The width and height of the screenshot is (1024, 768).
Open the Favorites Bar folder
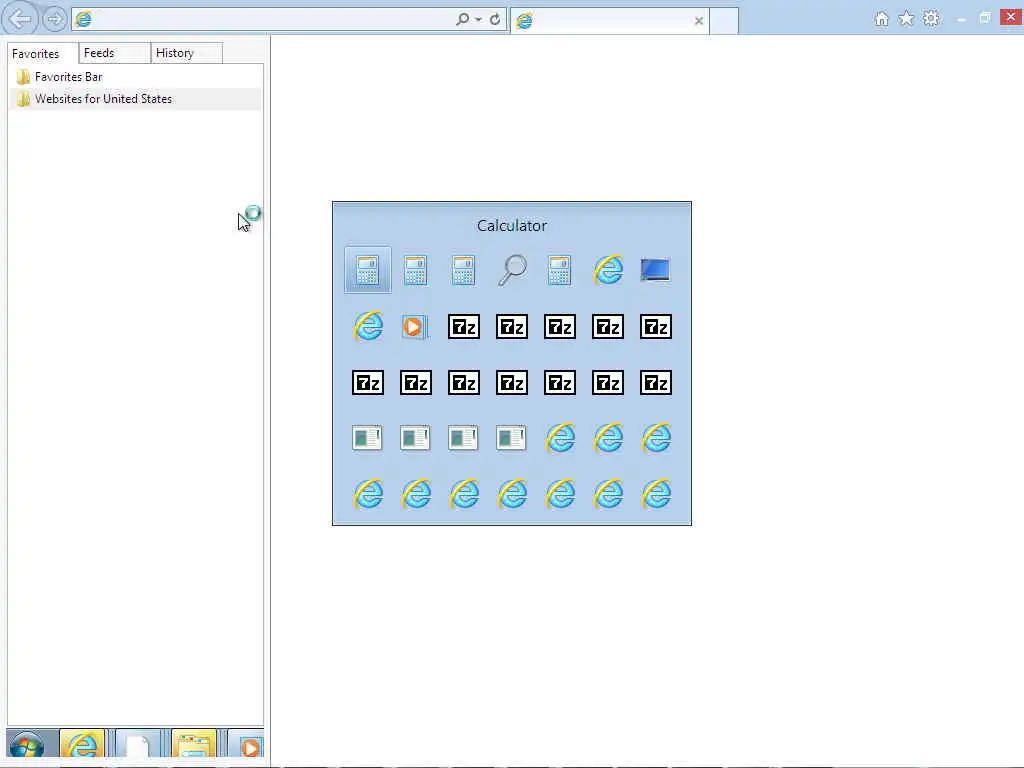point(135,77)
